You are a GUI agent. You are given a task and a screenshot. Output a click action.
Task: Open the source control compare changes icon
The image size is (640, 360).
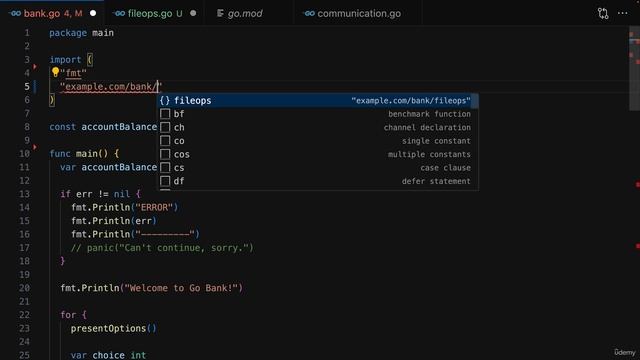click(603, 13)
